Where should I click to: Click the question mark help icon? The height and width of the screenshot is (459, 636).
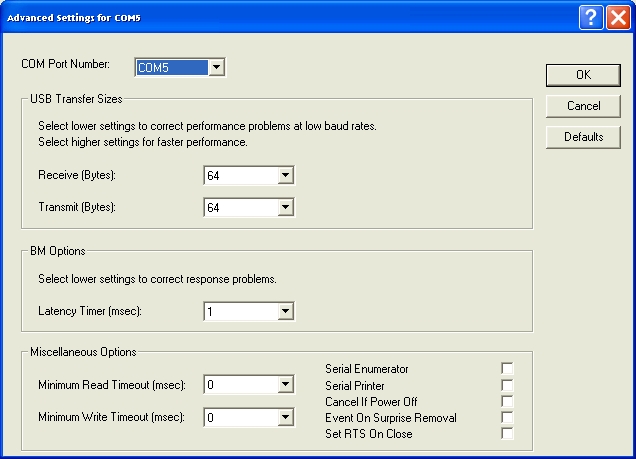[x=591, y=18]
